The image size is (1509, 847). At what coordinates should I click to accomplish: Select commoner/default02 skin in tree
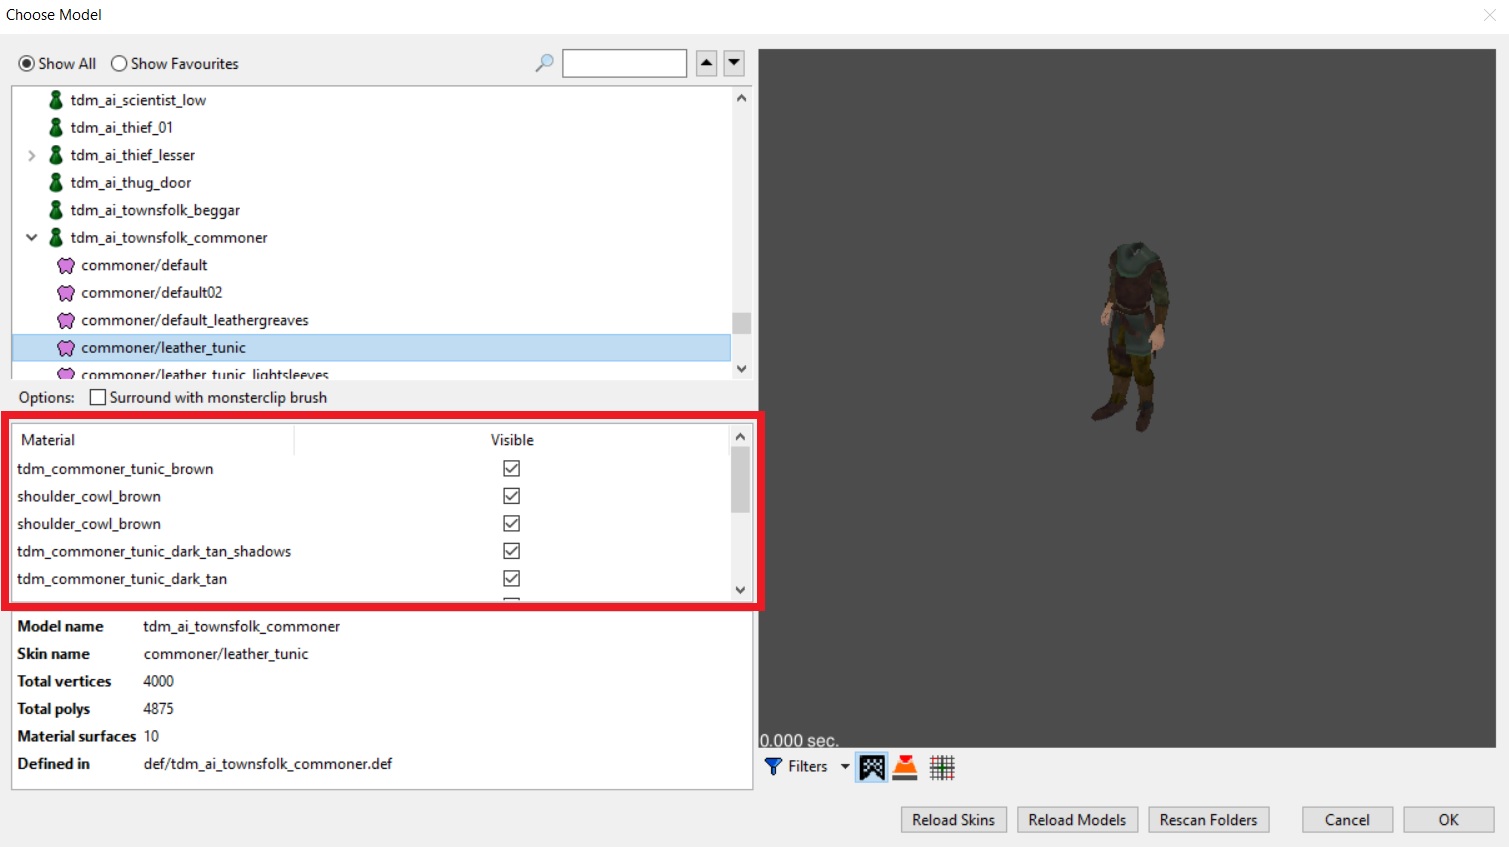pos(152,293)
